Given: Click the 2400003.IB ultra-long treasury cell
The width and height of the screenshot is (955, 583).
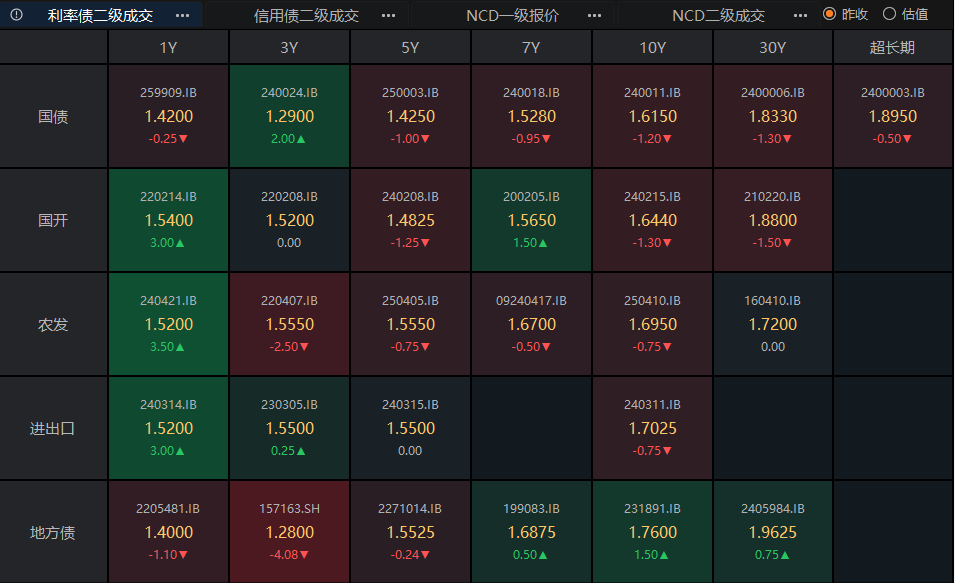Looking at the screenshot, I should pyautogui.click(x=892, y=116).
